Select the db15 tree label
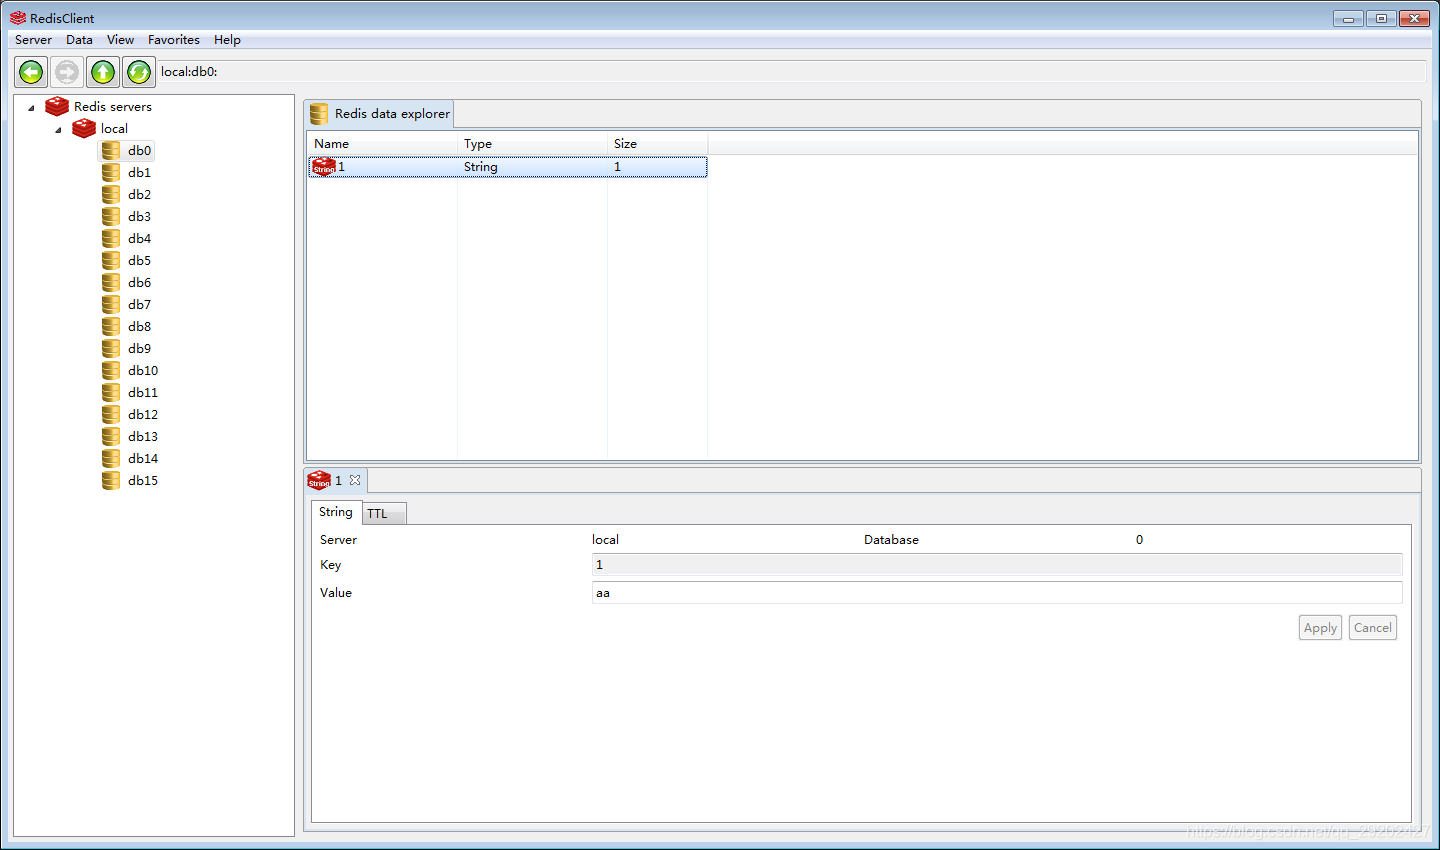The height and width of the screenshot is (850, 1440). [143, 481]
